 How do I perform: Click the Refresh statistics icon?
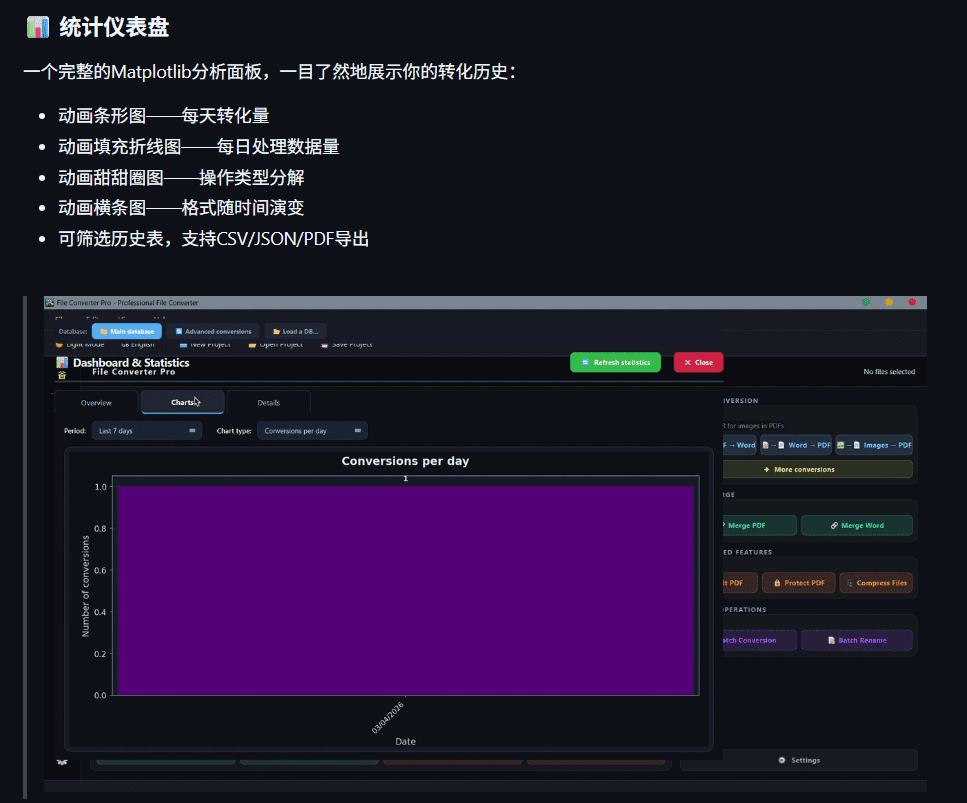pos(585,363)
